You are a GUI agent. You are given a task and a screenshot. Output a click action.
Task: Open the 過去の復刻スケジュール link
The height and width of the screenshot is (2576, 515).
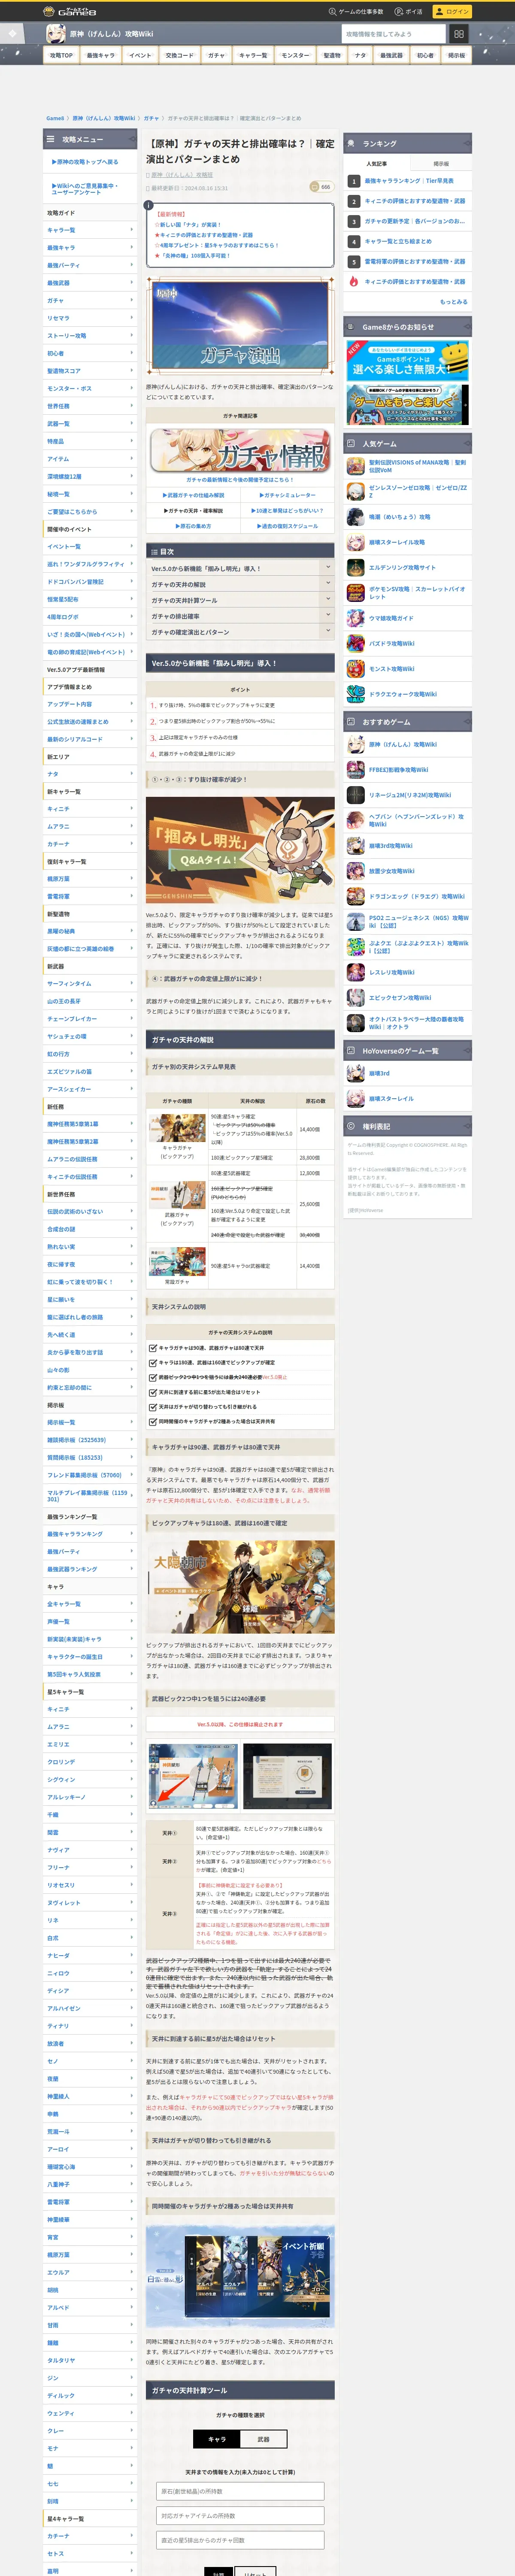pyautogui.click(x=289, y=526)
